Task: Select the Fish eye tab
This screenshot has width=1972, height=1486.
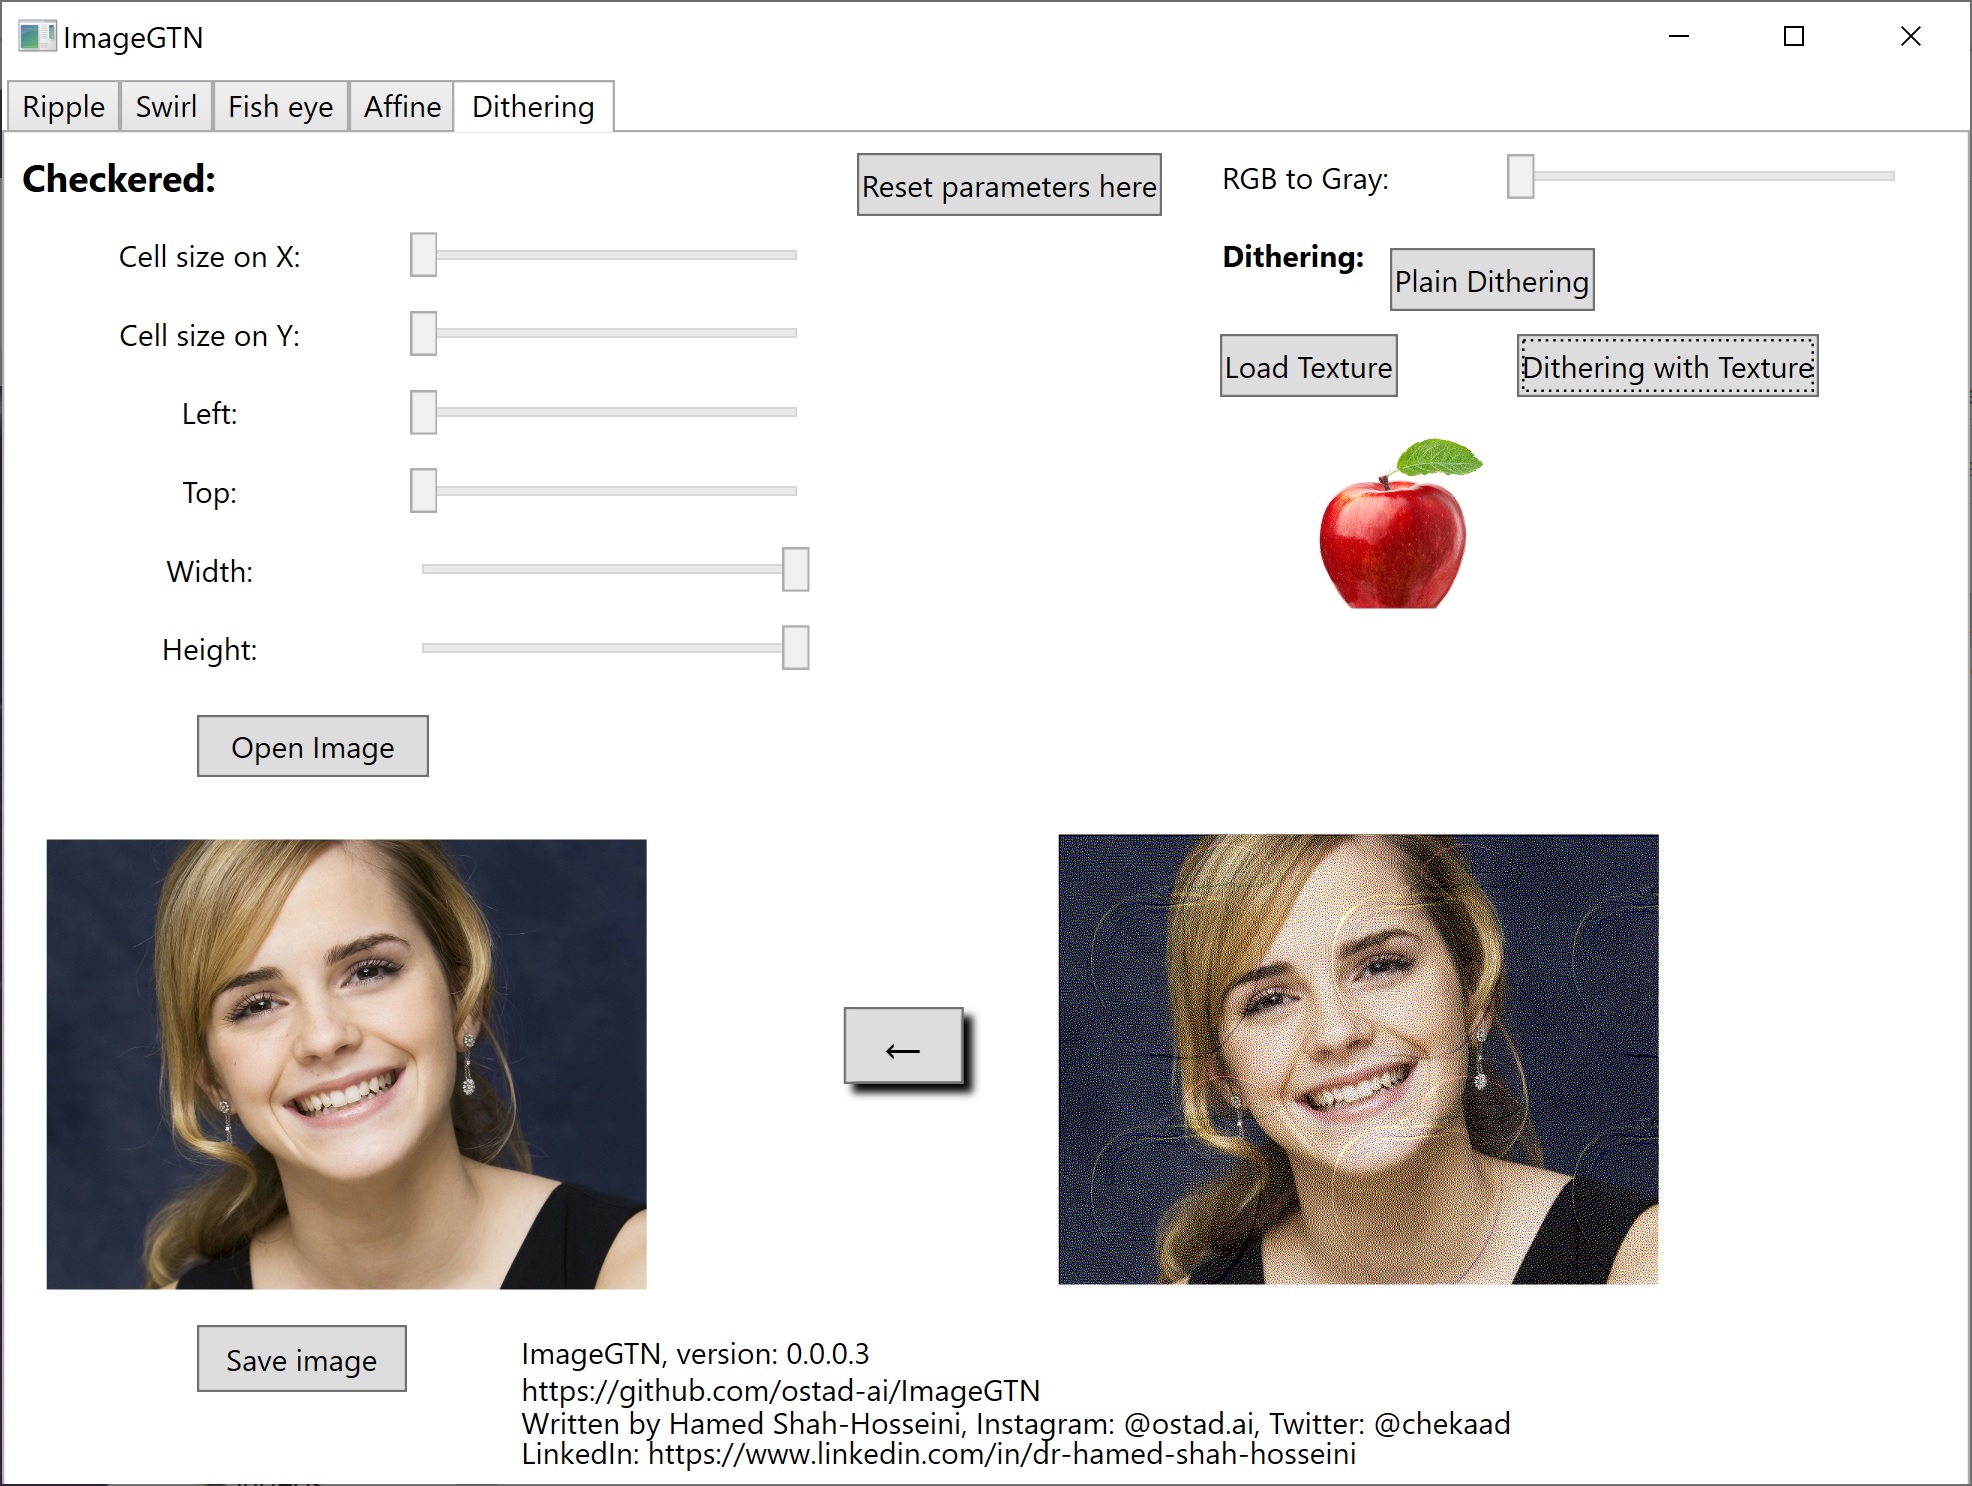Action: point(280,107)
